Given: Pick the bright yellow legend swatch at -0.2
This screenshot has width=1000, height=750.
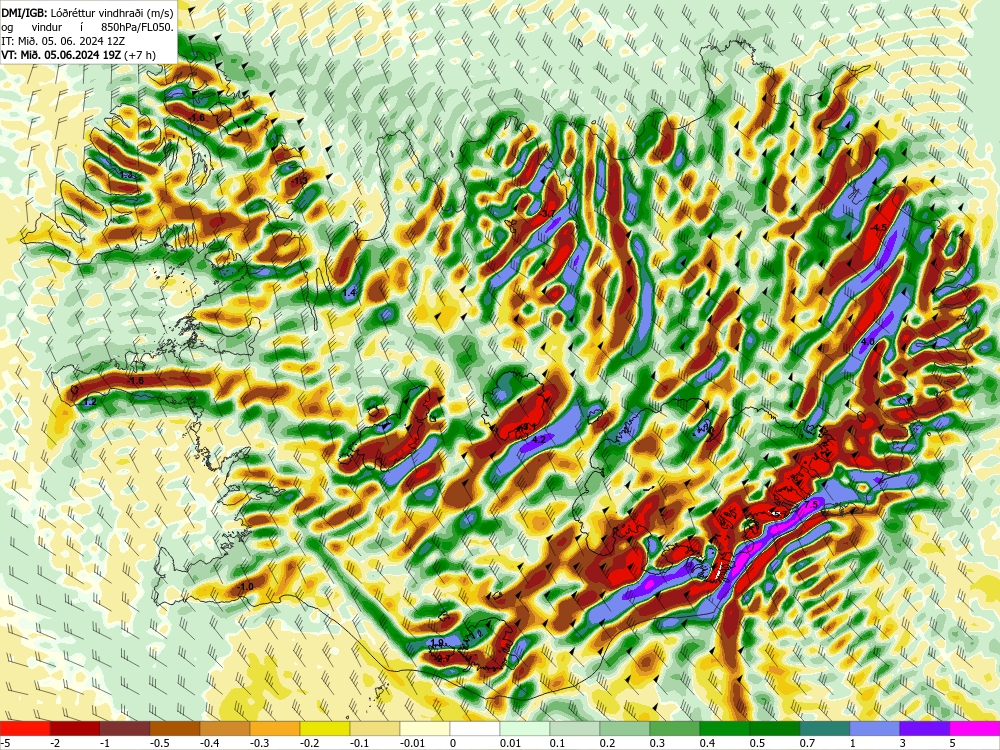Looking at the screenshot, I should click(325, 728).
